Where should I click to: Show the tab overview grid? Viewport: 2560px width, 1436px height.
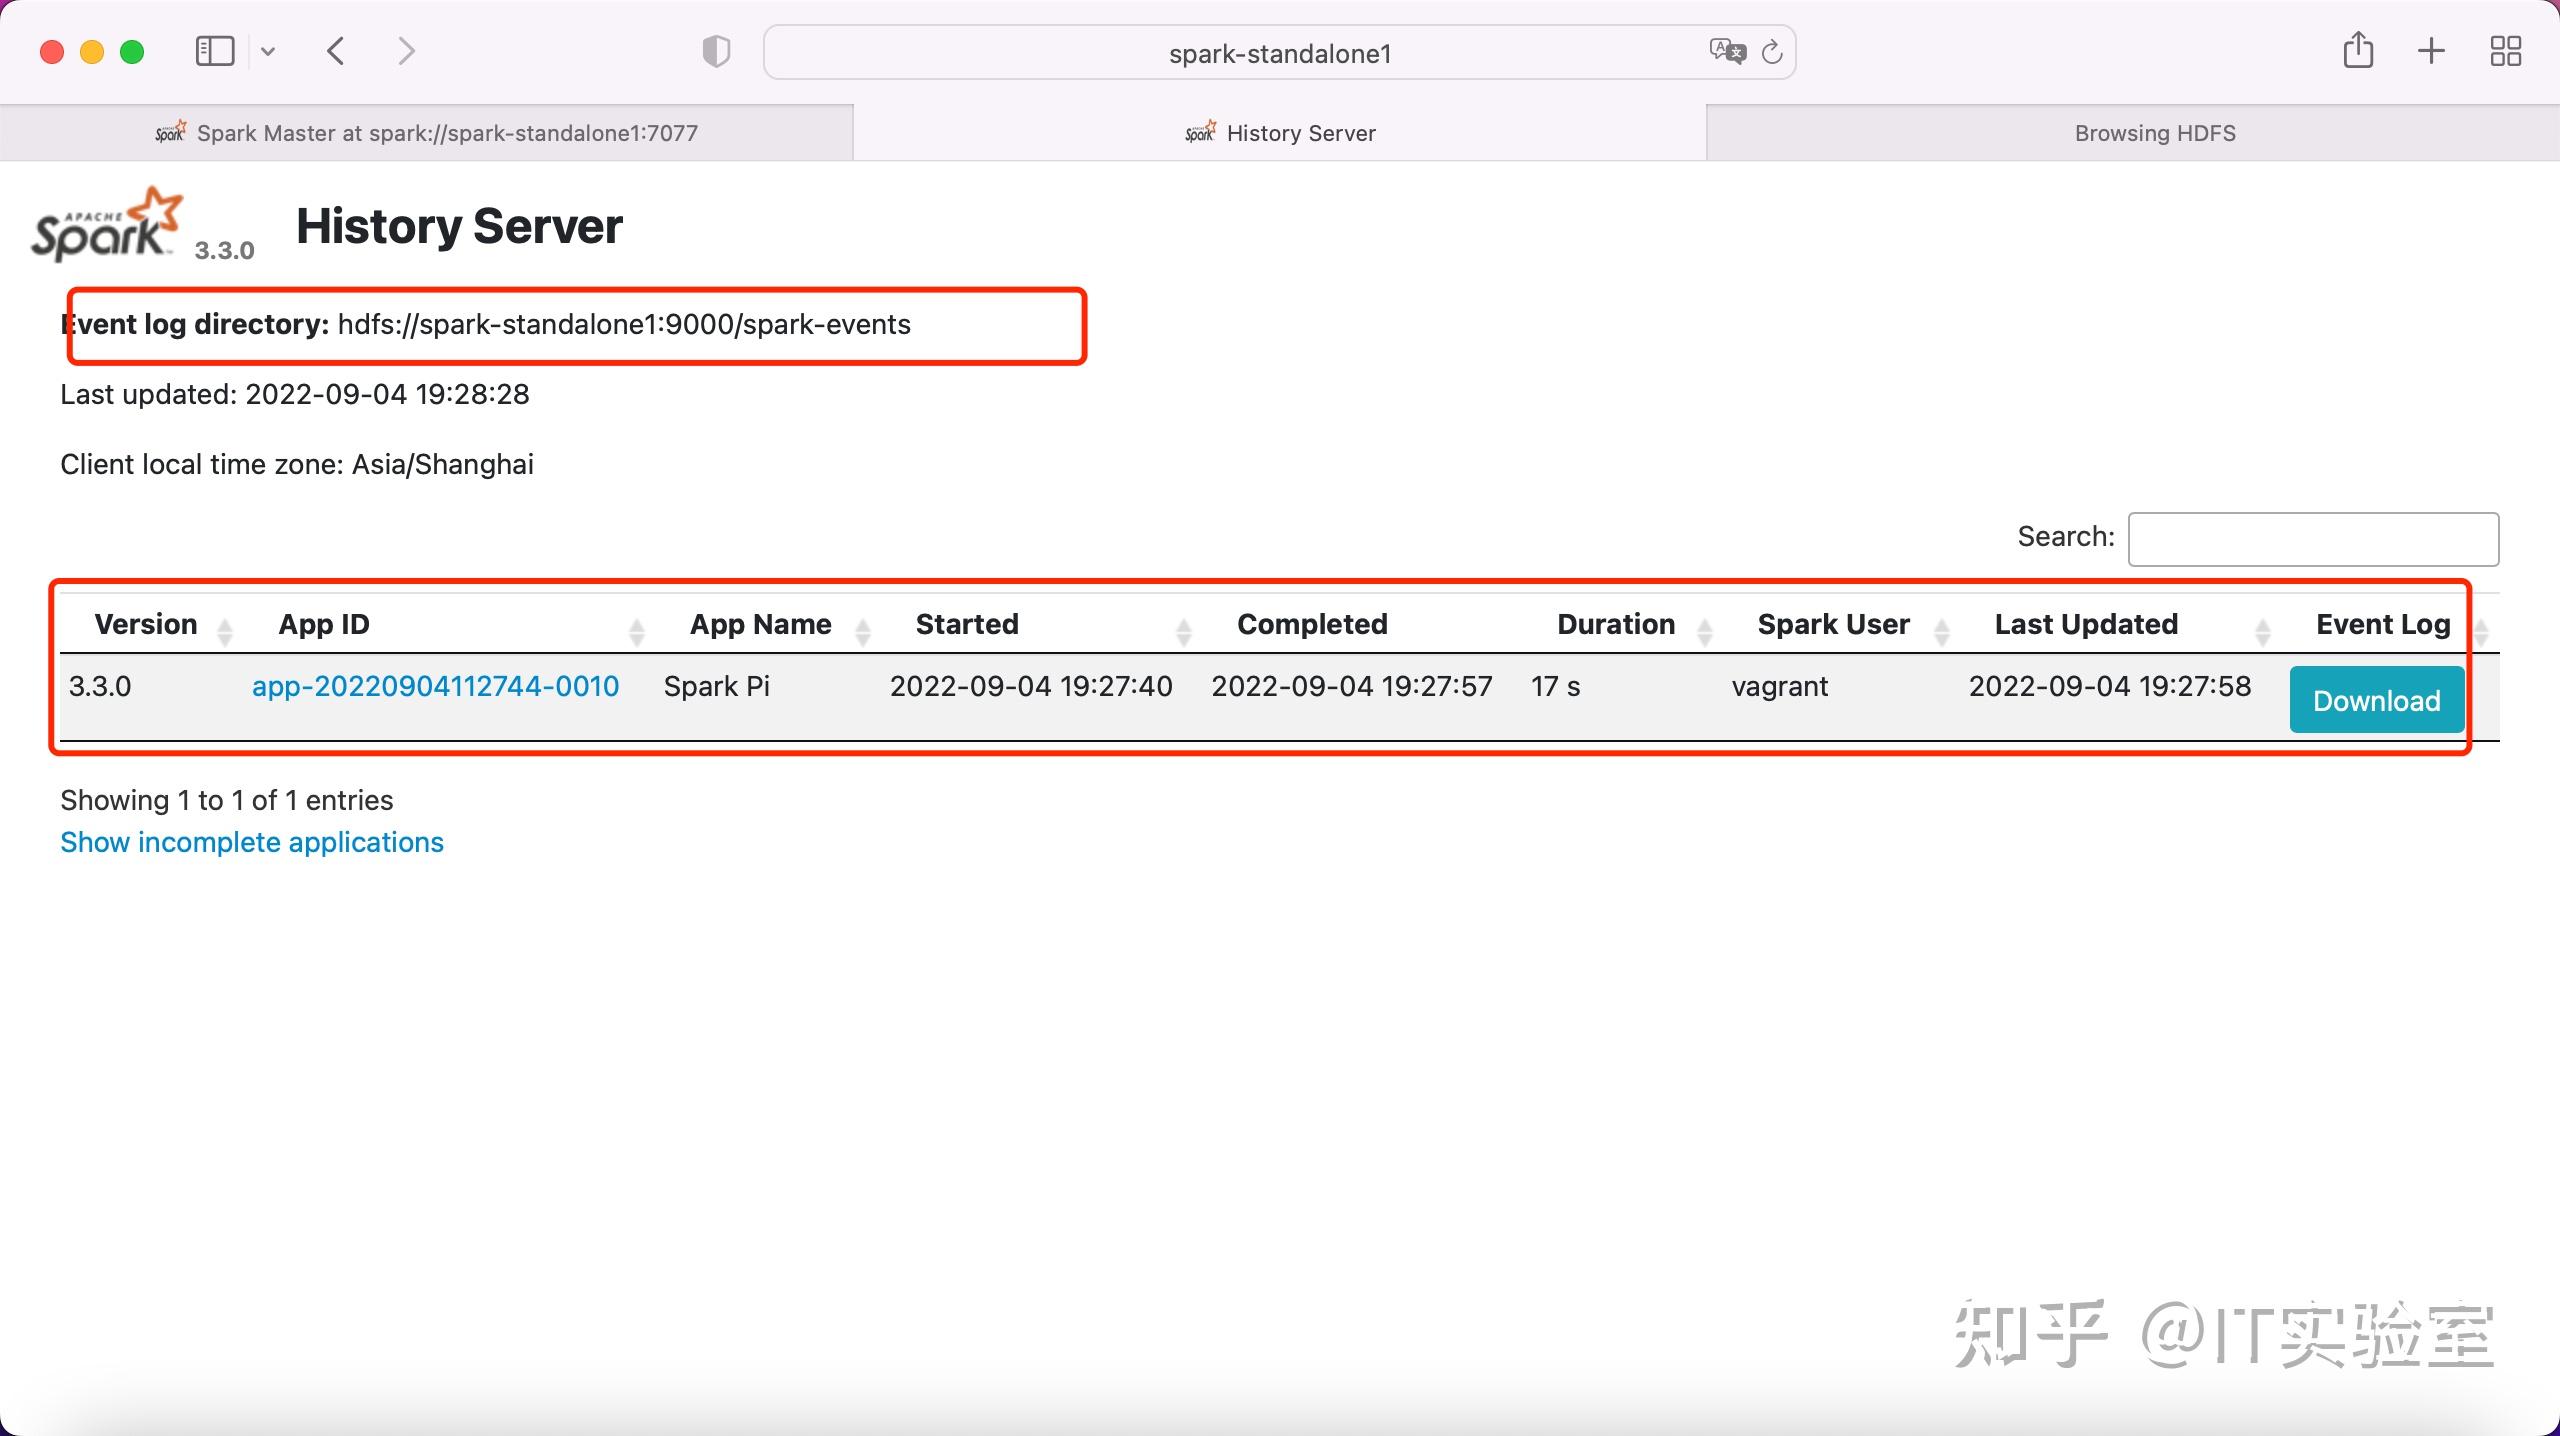pyautogui.click(x=2505, y=50)
